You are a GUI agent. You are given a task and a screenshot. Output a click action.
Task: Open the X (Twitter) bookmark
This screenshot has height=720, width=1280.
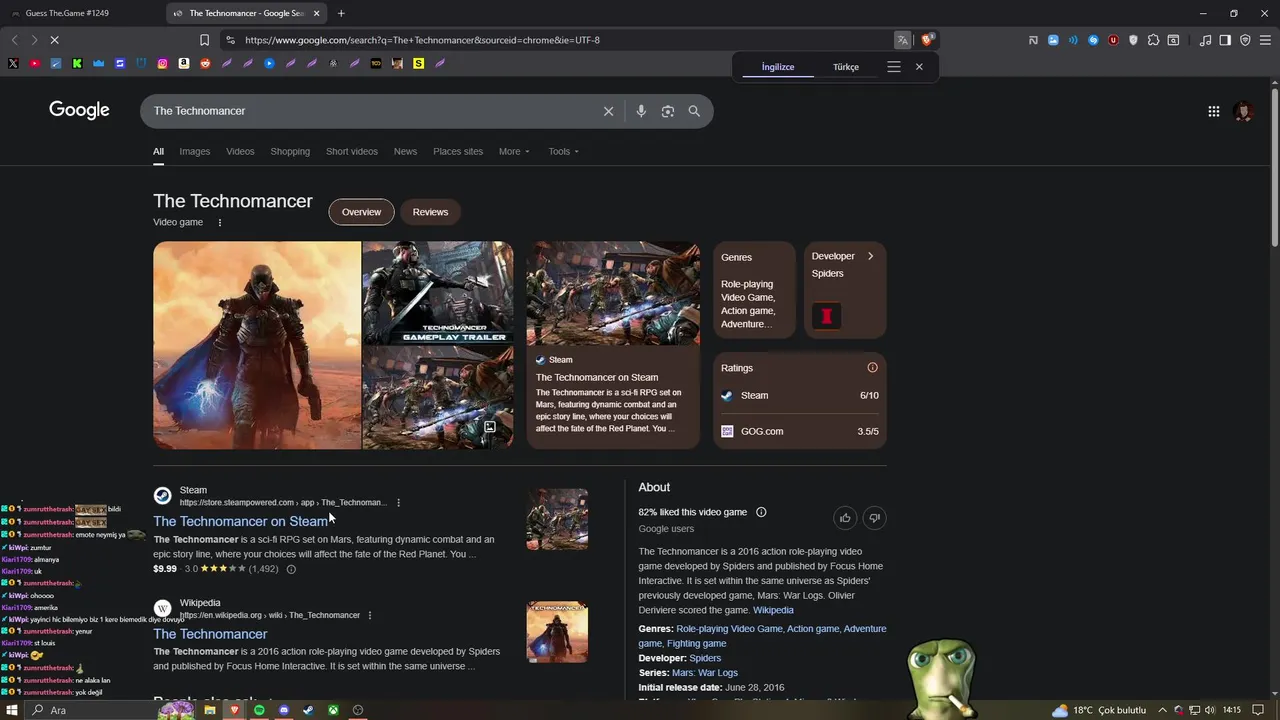(13, 63)
